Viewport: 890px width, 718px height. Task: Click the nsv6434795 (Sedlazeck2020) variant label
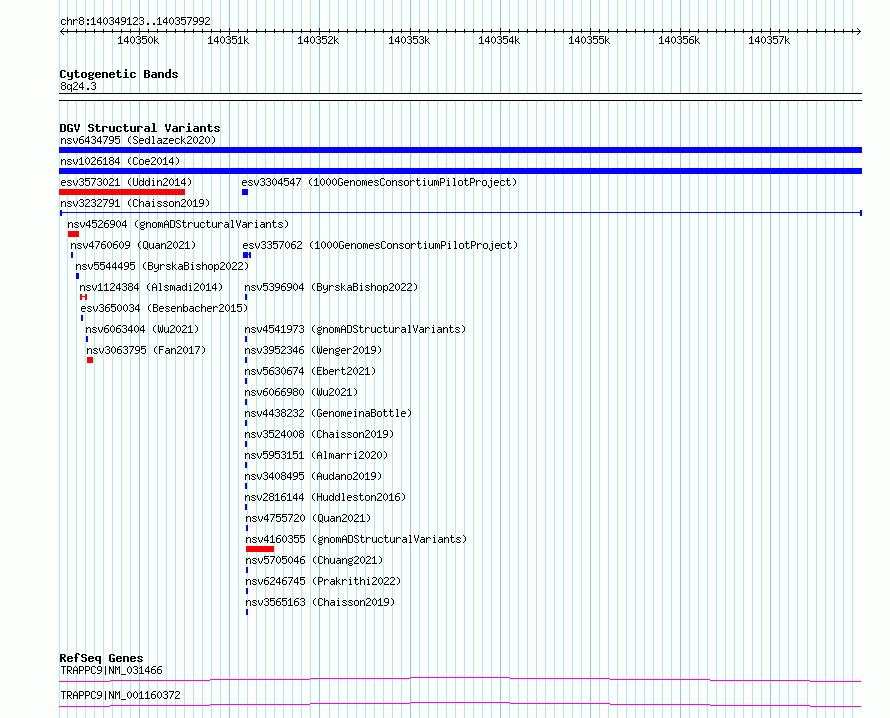pyautogui.click(x=138, y=140)
